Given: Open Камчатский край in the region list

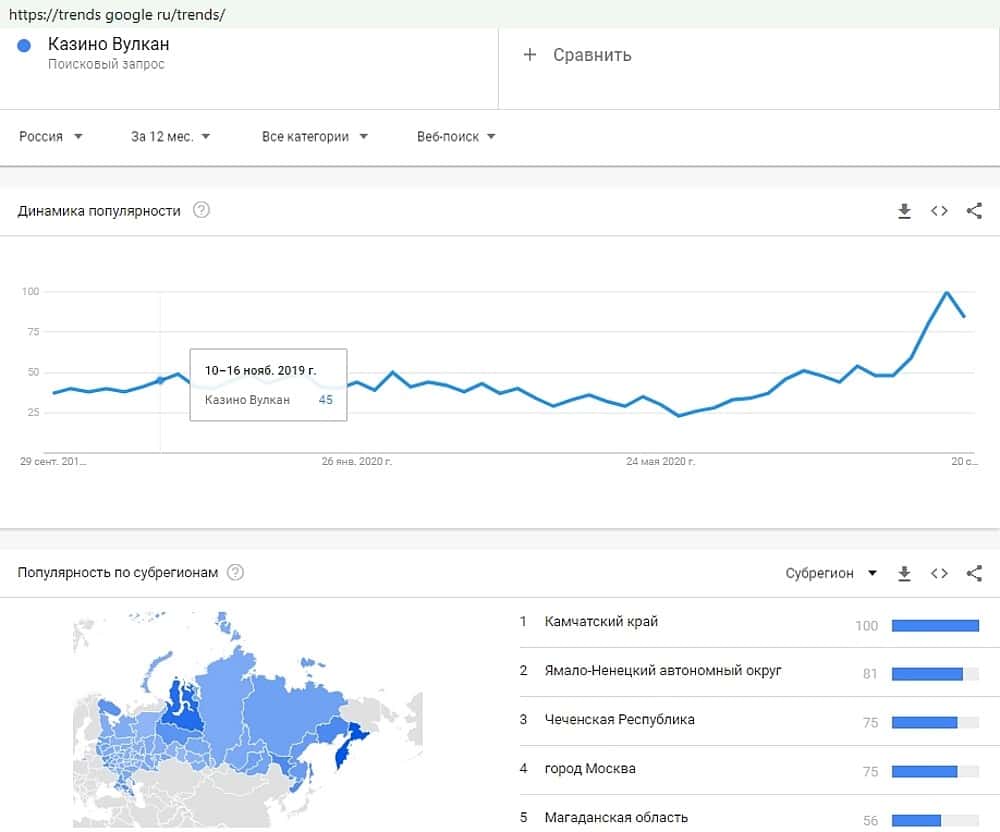Looking at the screenshot, I should [x=601, y=622].
